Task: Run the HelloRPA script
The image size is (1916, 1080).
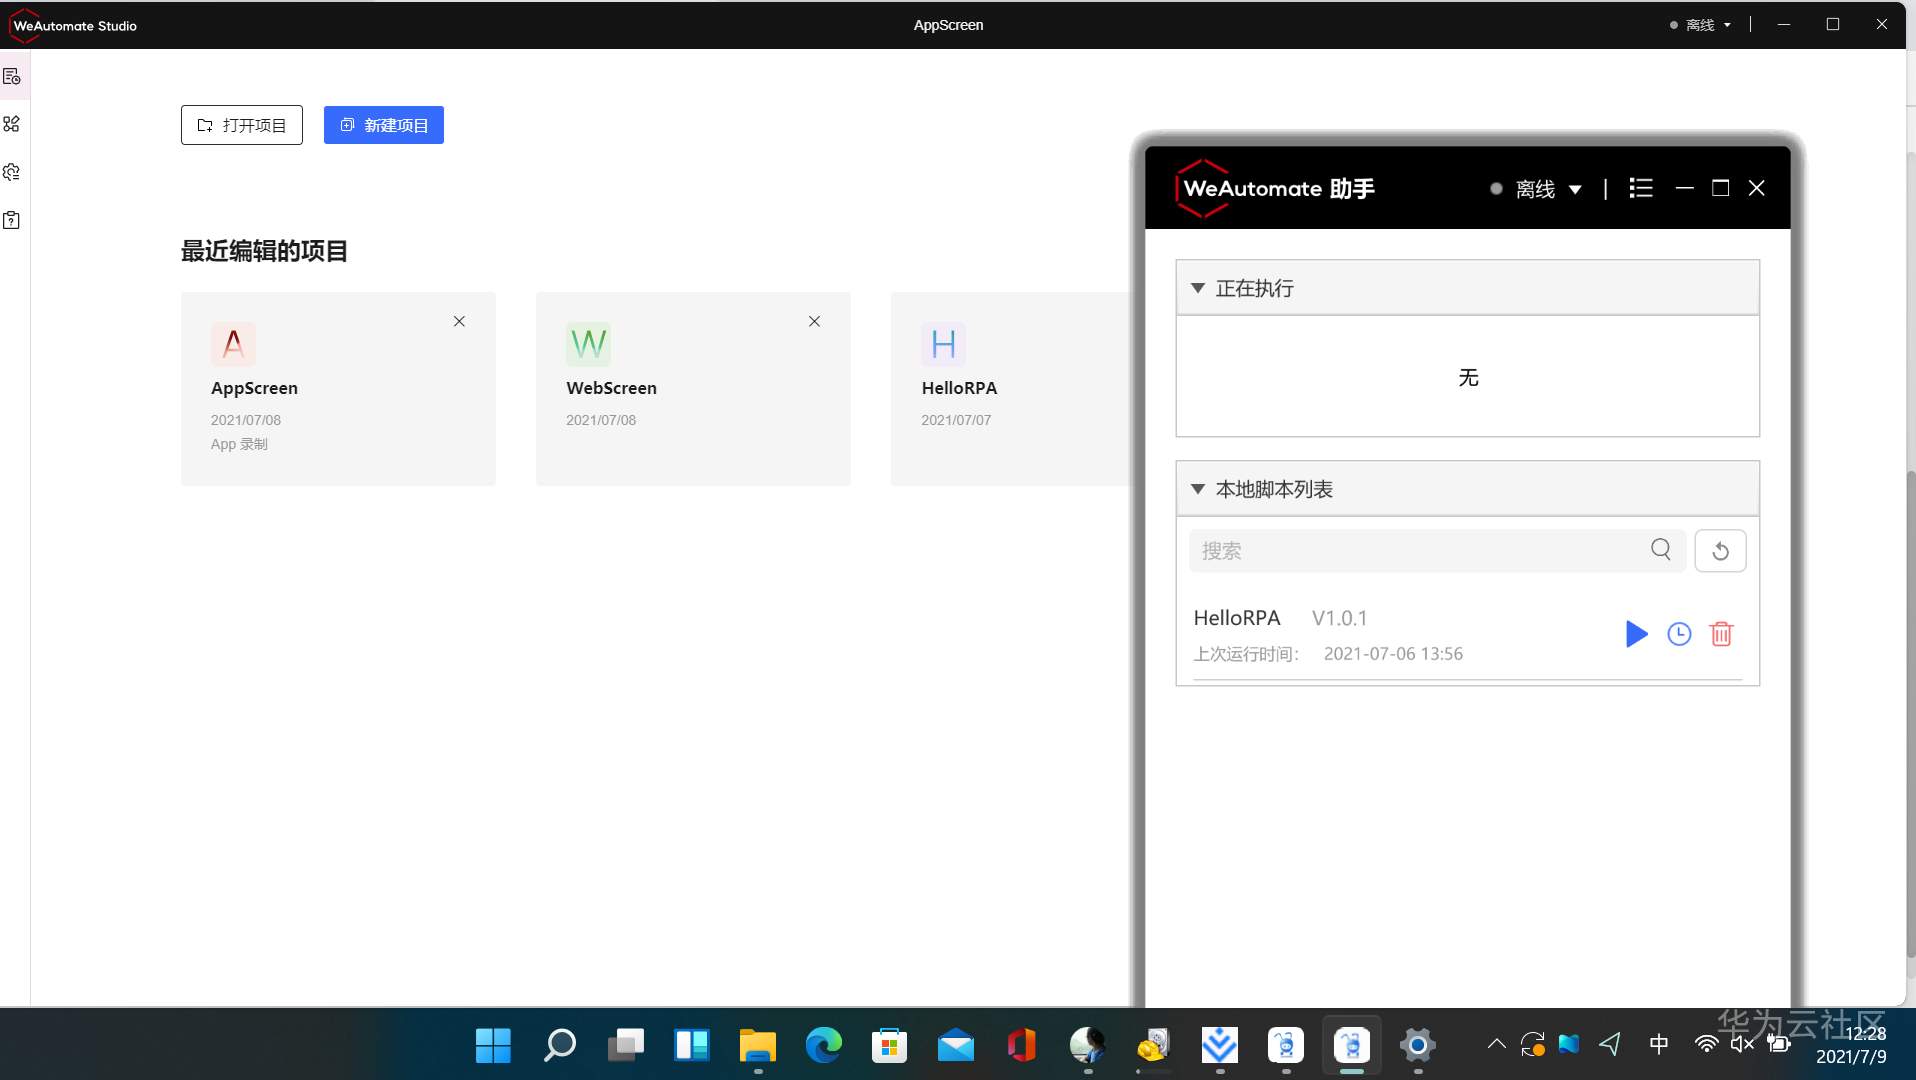Action: 1636,634
